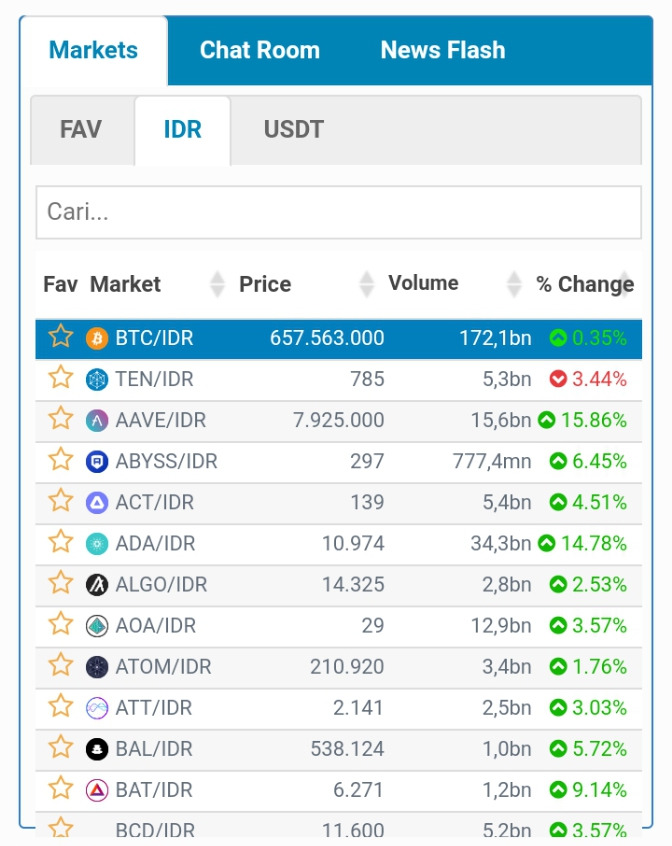Click the ABYSS coin logo icon
Screen dimensions: 672x846
point(97,461)
